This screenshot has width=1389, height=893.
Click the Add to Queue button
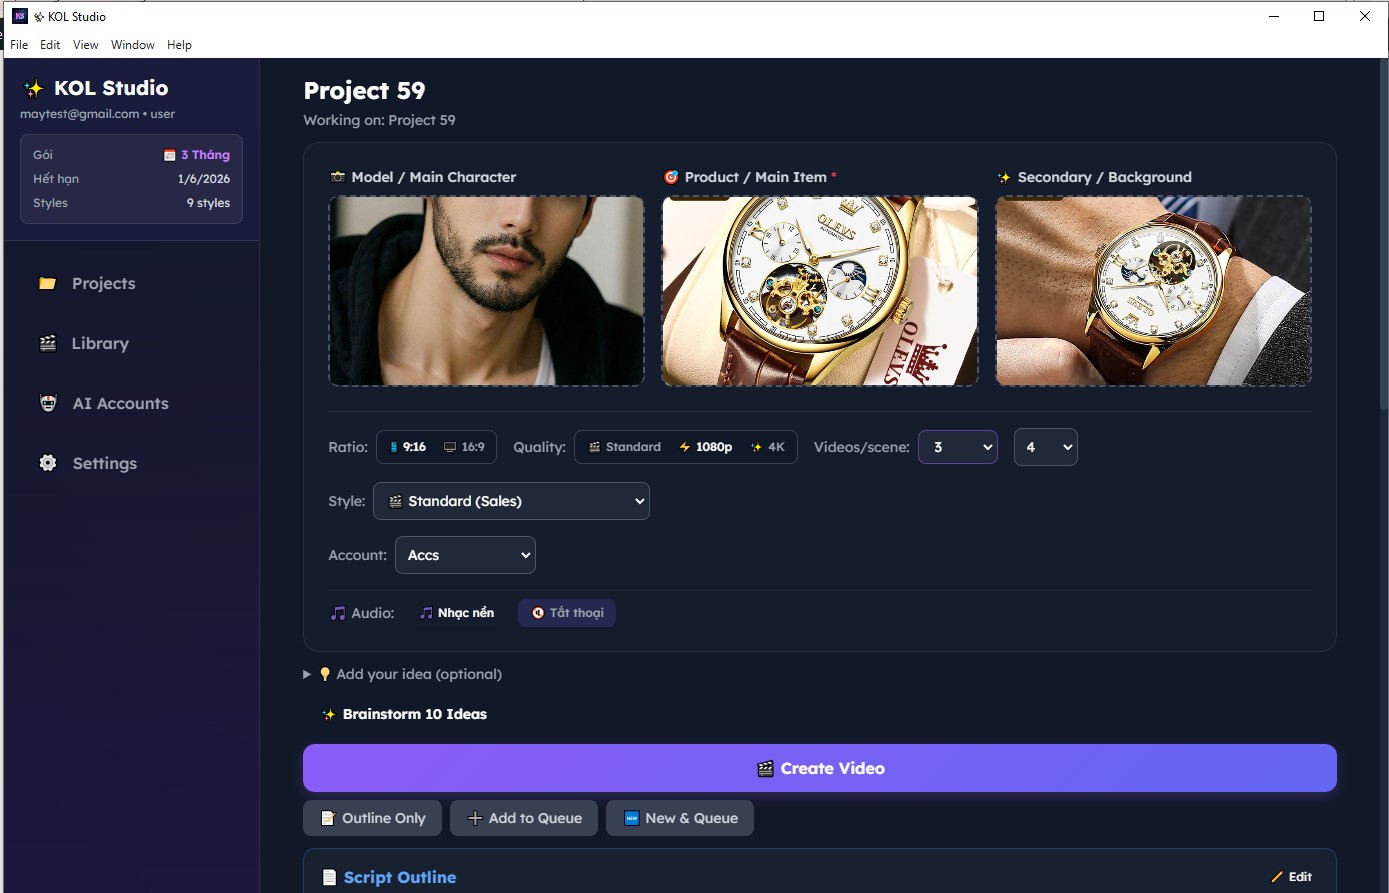[524, 818]
